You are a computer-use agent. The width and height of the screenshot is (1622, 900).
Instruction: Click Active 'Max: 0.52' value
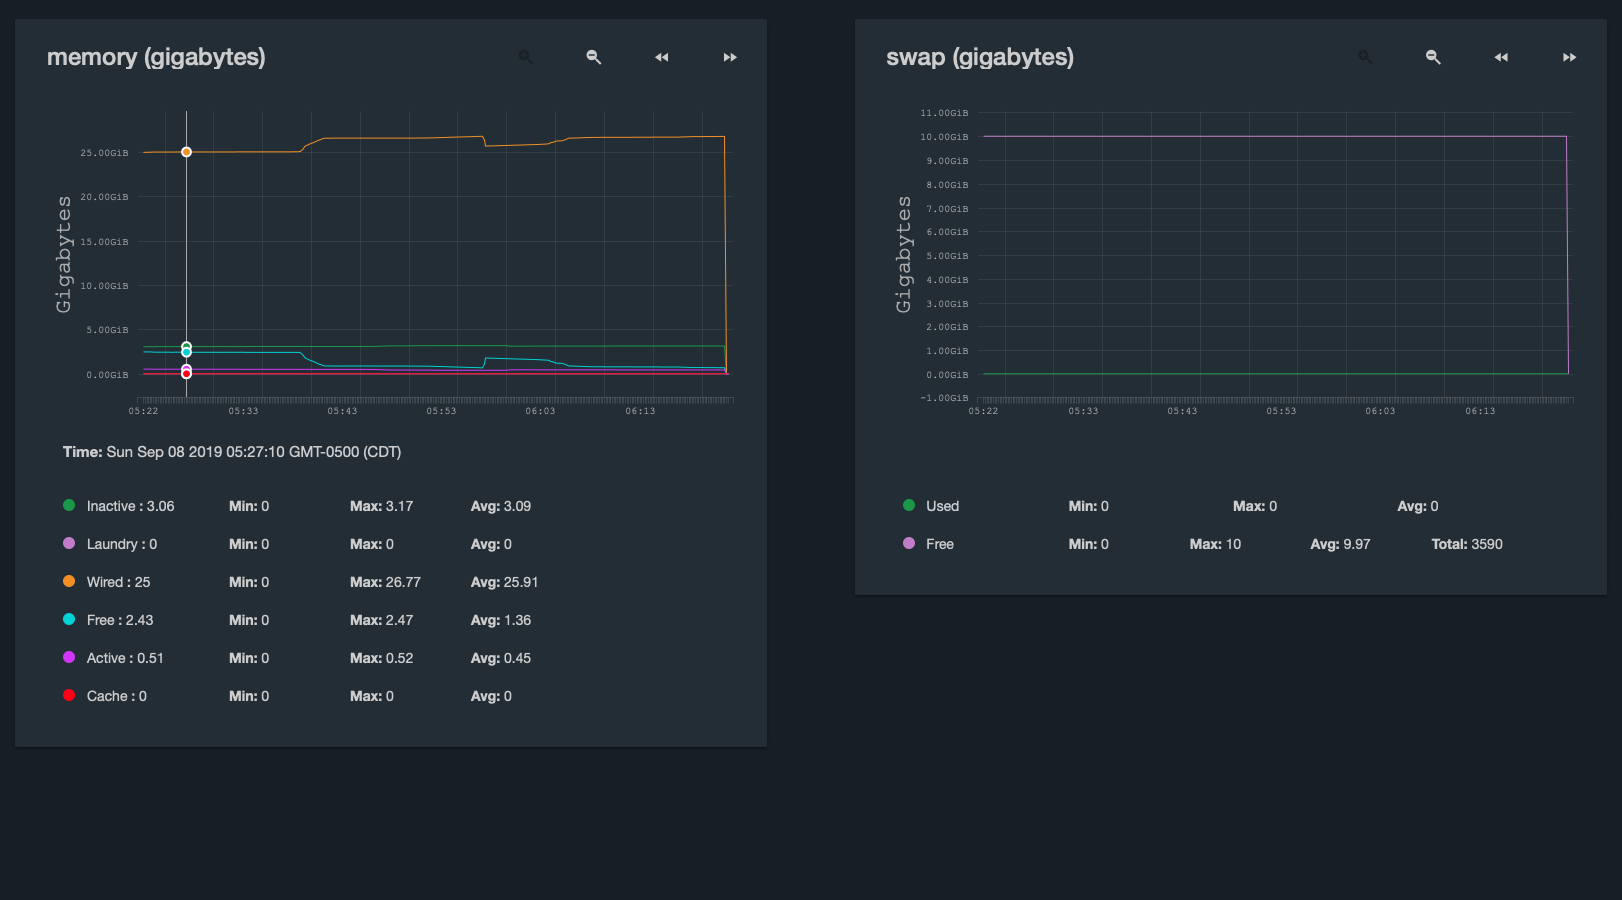(381, 658)
